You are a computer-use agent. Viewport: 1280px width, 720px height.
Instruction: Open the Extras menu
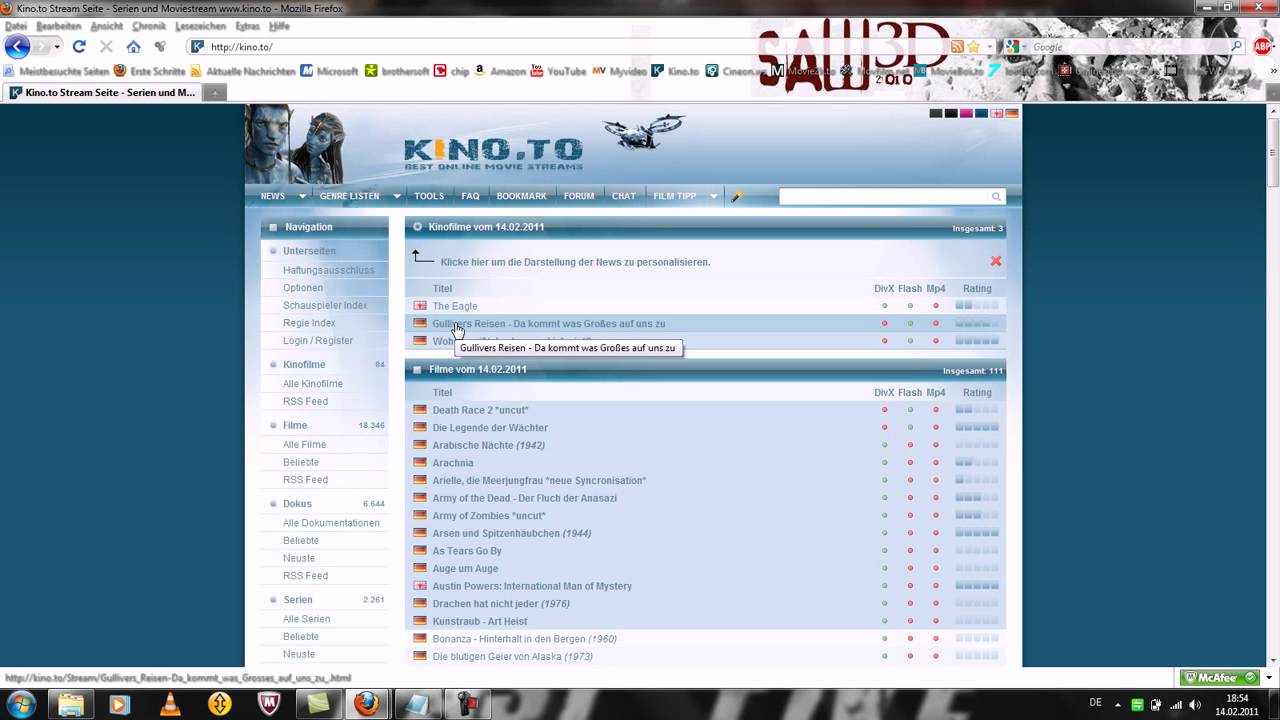(x=248, y=26)
